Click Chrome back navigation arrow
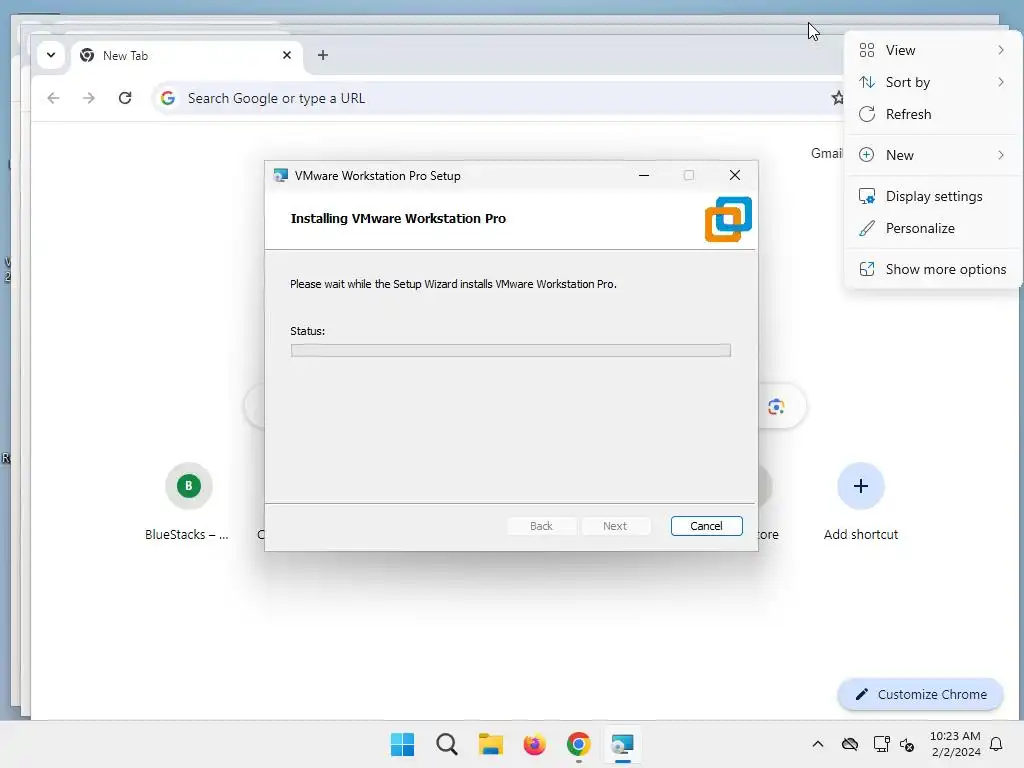This screenshot has height=768, width=1024. click(54, 98)
